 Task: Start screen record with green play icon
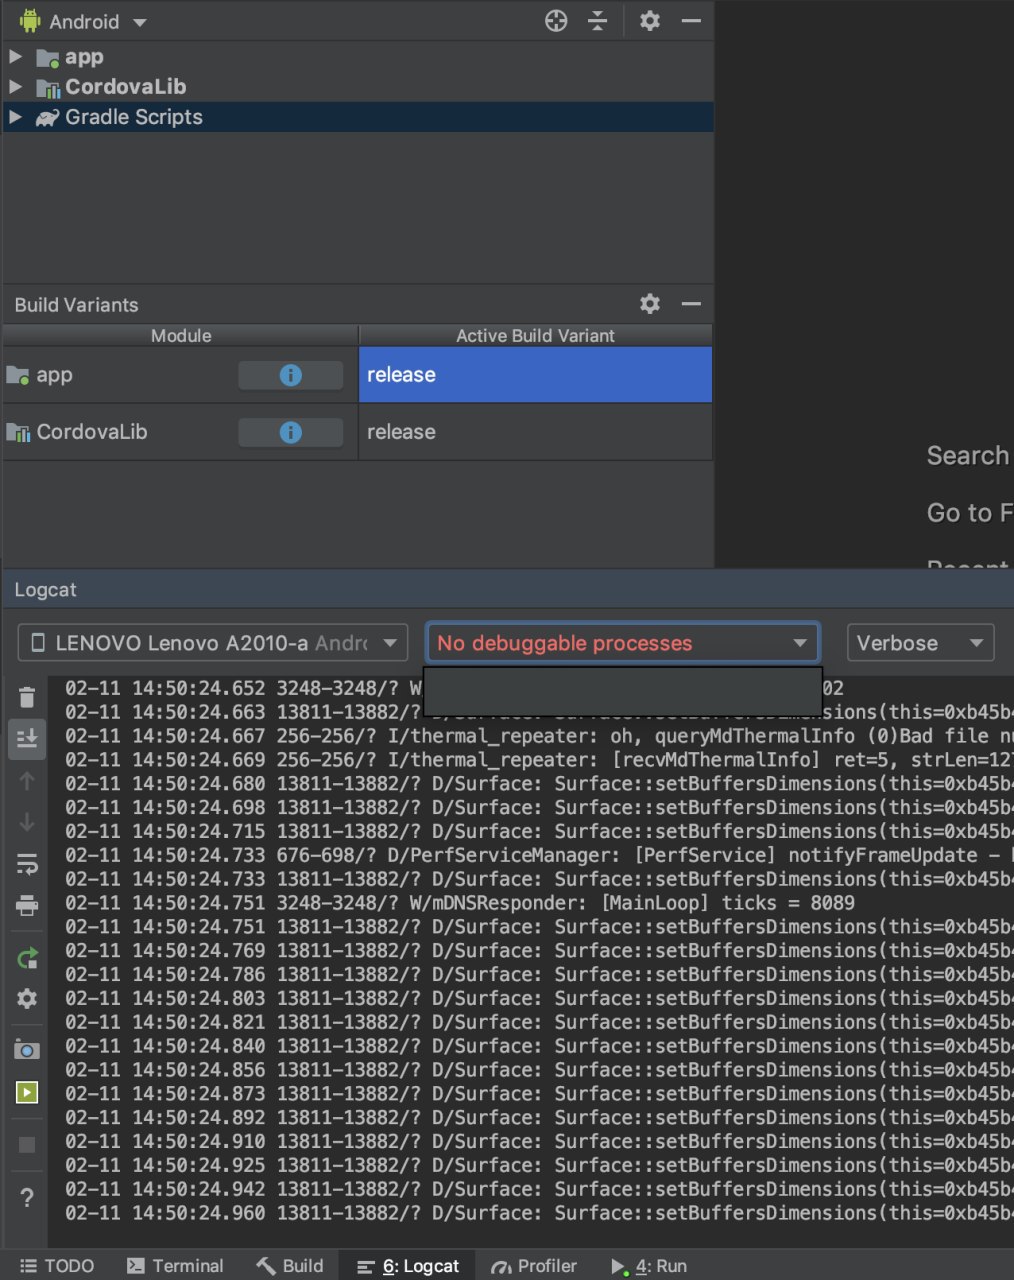point(27,1093)
